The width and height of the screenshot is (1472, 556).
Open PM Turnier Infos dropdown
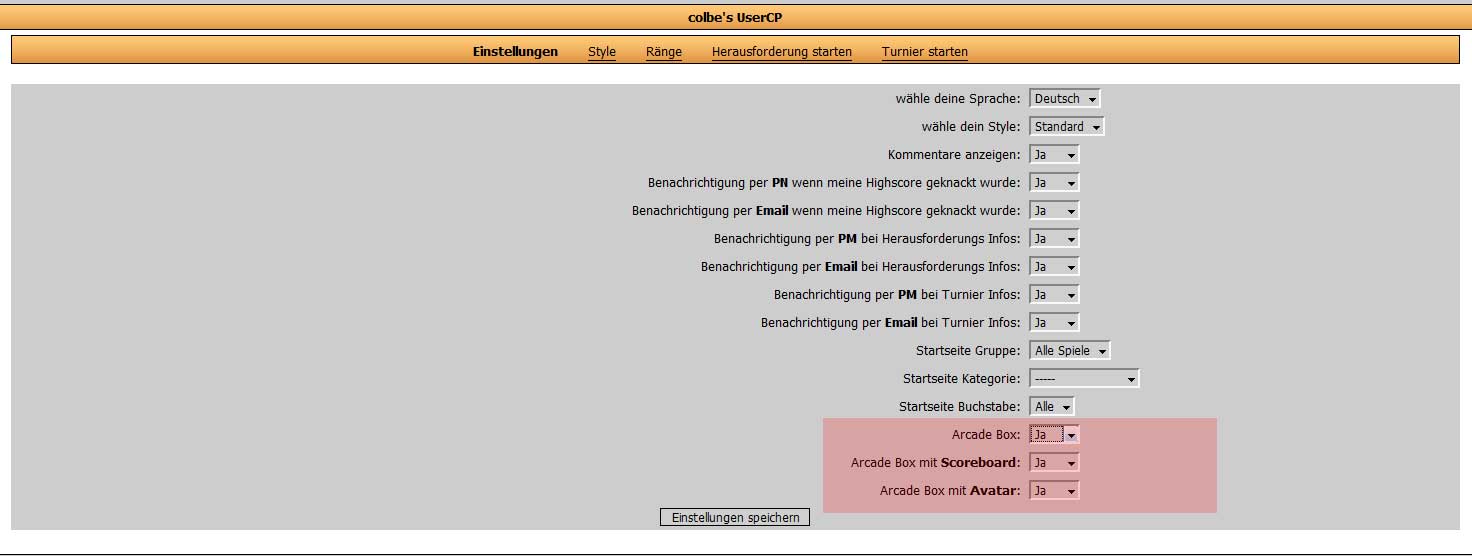[1054, 295]
